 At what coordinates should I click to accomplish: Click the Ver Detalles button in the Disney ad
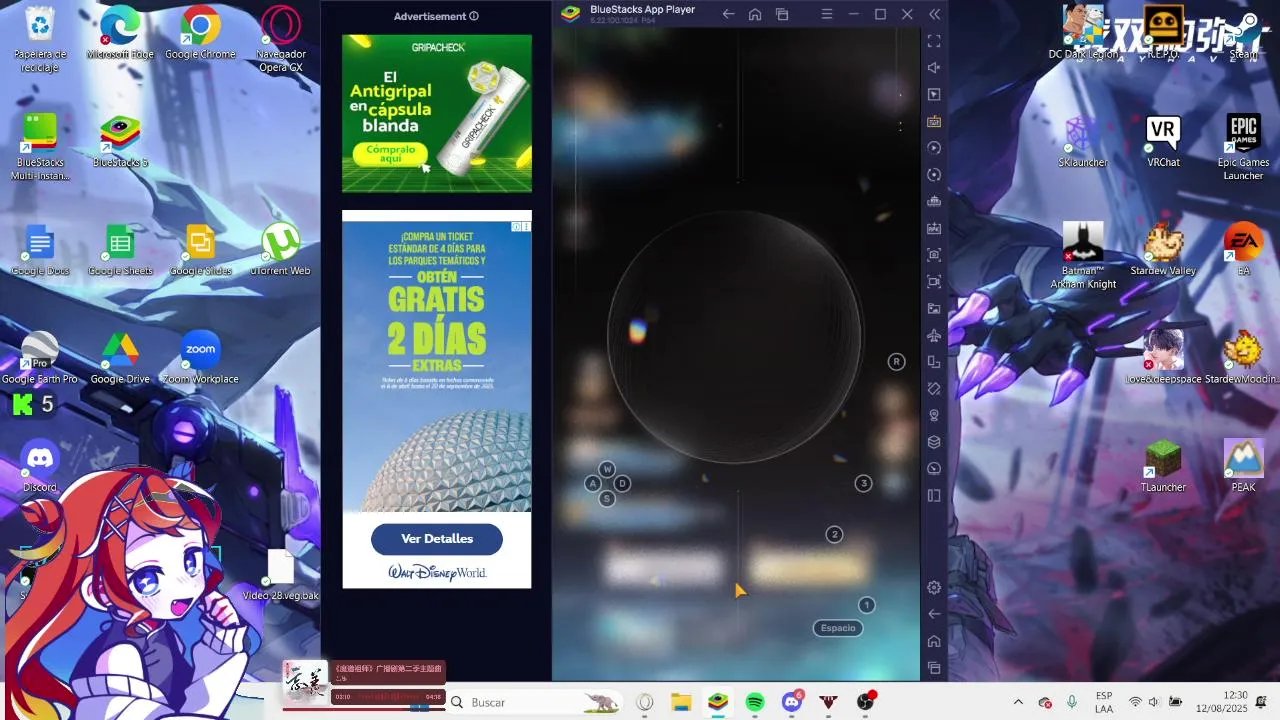(437, 539)
